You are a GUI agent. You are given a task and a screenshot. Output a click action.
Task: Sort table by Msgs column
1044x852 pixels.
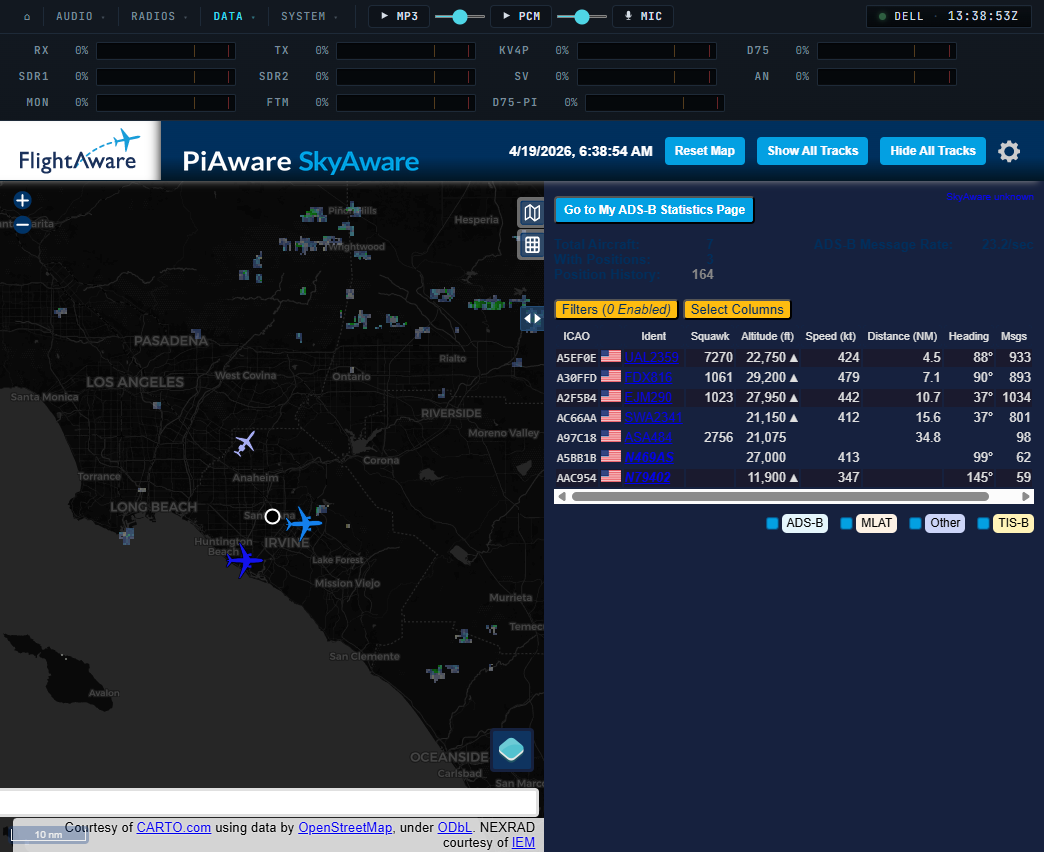pyautogui.click(x=1013, y=336)
